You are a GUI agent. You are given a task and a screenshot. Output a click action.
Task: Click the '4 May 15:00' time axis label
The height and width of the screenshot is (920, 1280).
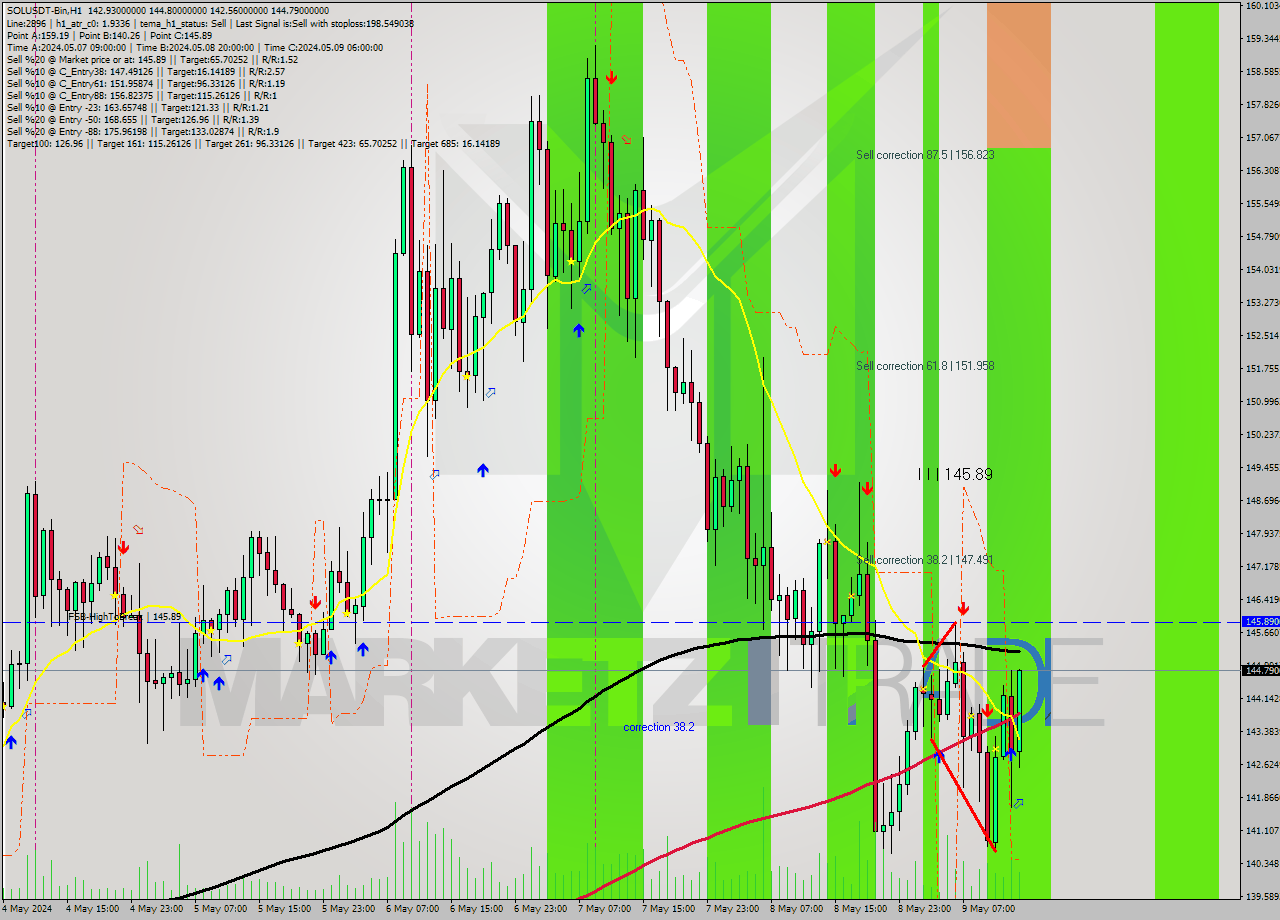(91, 909)
